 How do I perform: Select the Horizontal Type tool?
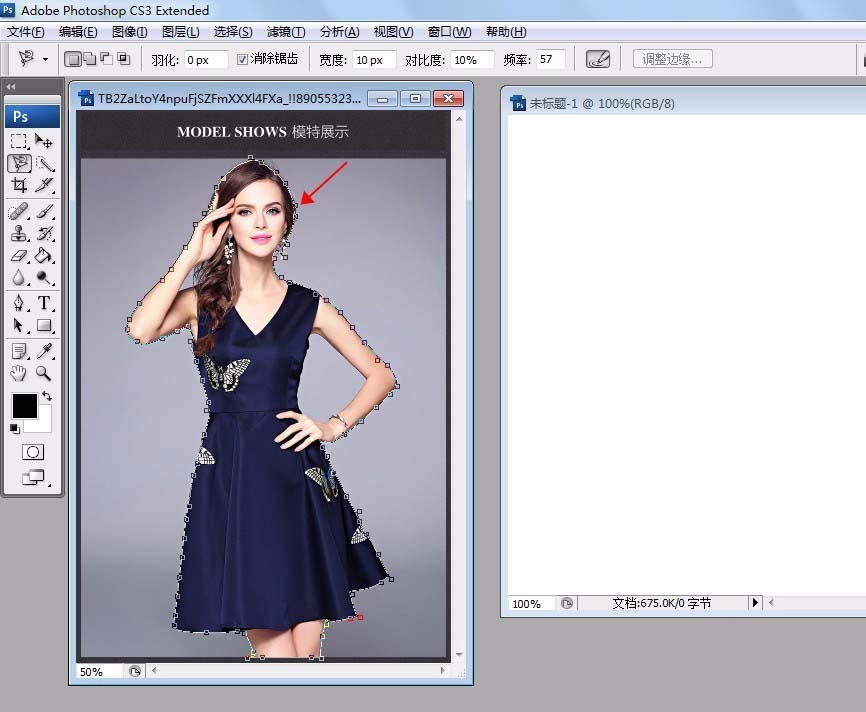[45, 303]
